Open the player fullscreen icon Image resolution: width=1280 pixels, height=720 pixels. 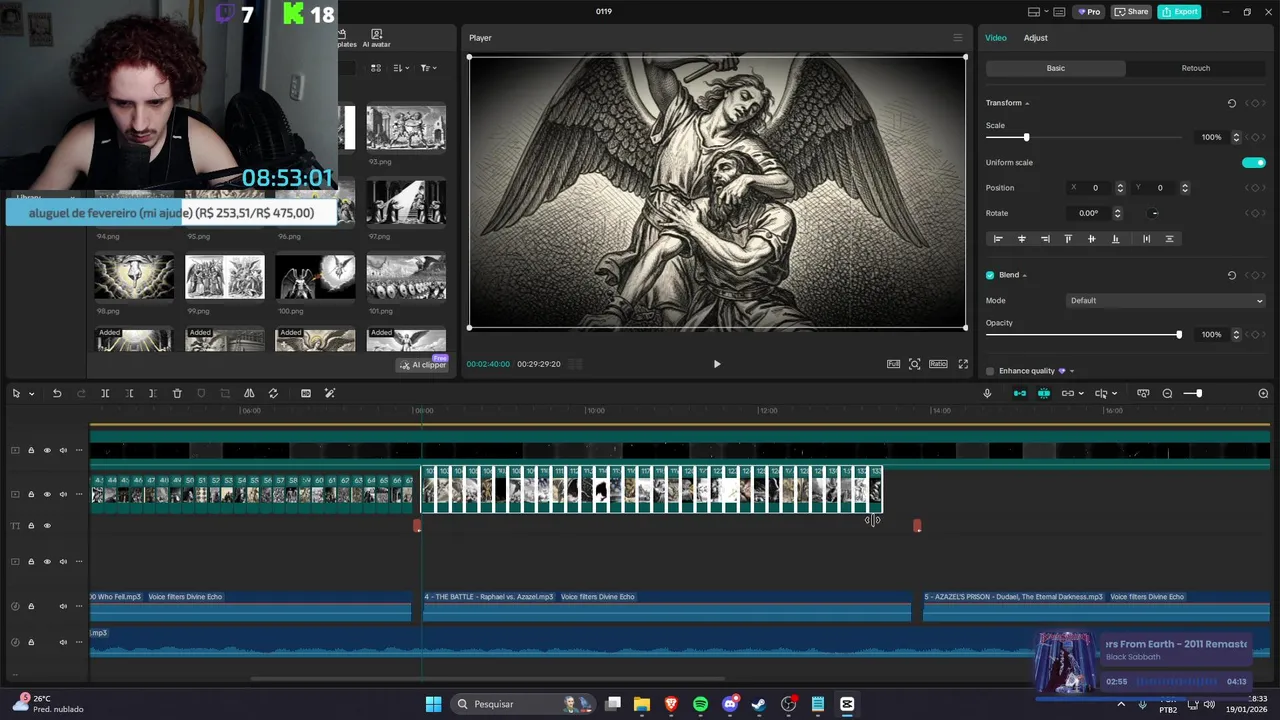963,364
